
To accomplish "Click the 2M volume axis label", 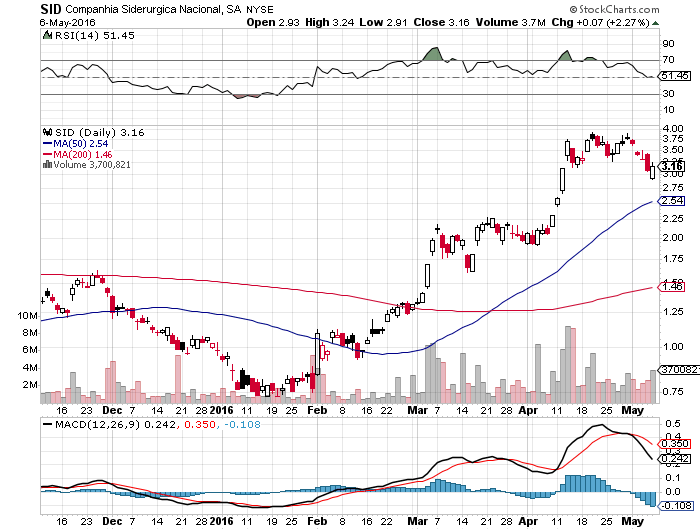I will pyautogui.click(x=30, y=384).
